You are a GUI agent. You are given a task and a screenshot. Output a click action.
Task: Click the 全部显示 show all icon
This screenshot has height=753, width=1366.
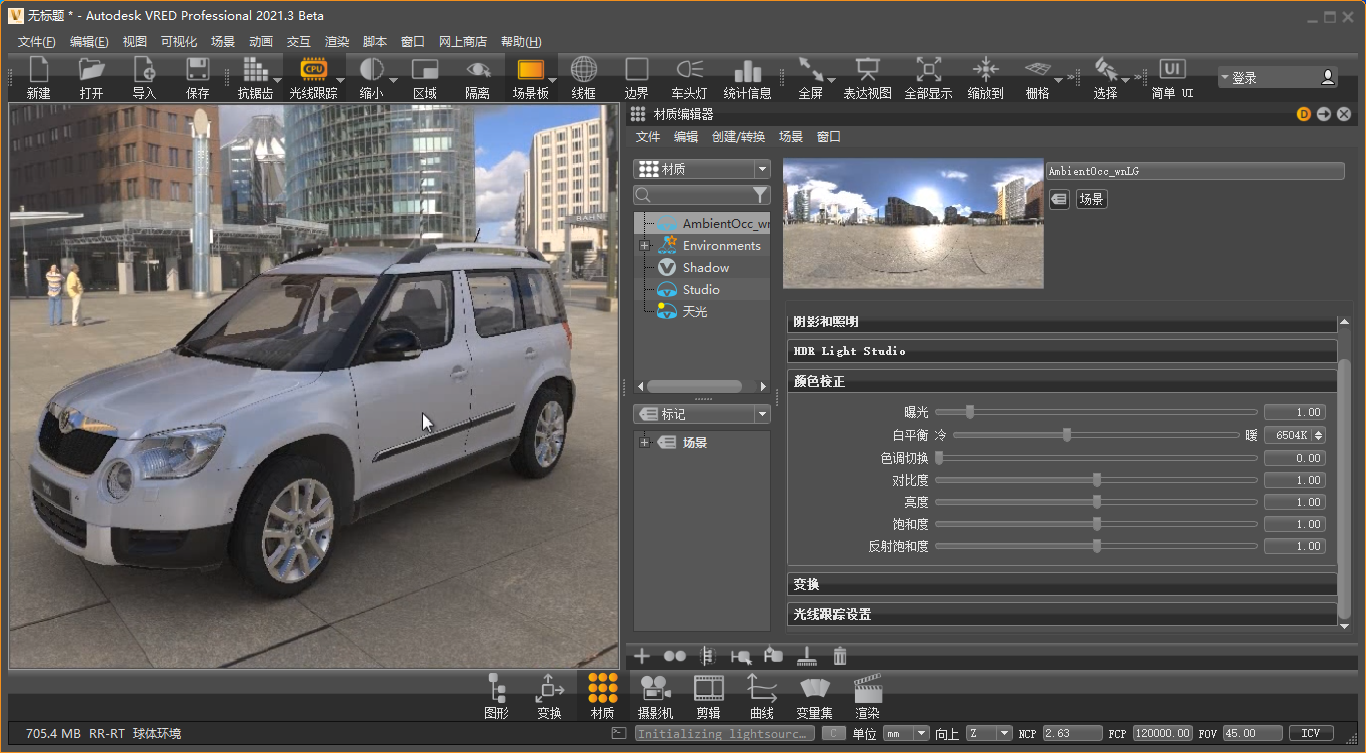[x=928, y=78]
